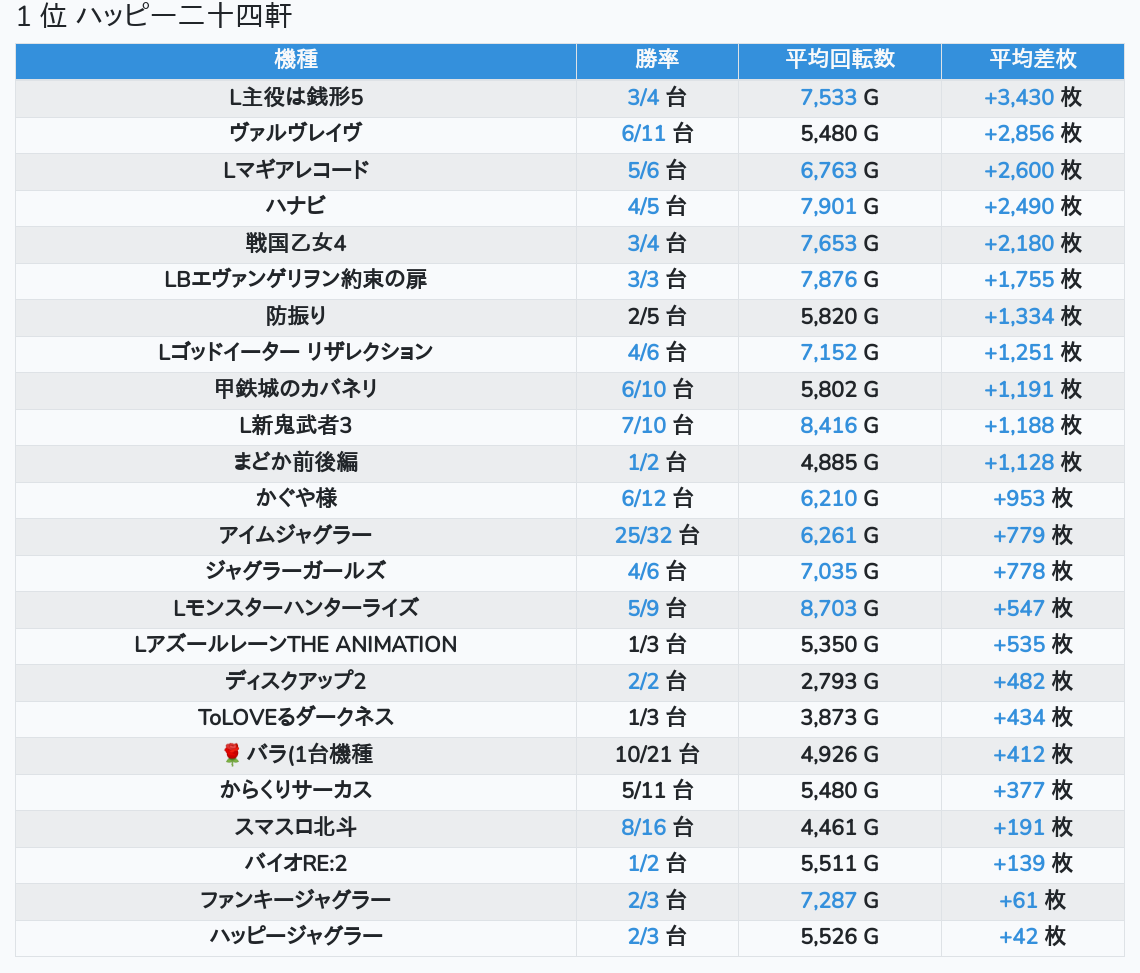Click the ヴァルヴレイヴ row name
Viewport: 1140px width, 973px height.
(295, 133)
